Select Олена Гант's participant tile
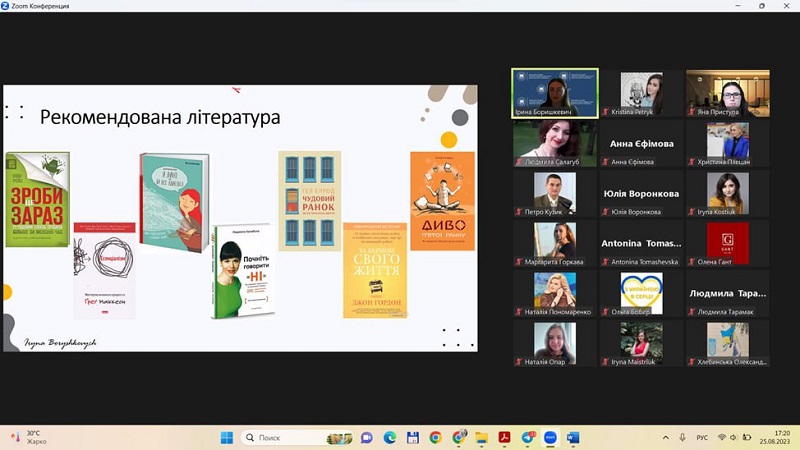The width and height of the screenshot is (800, 450). click(728, 243)
